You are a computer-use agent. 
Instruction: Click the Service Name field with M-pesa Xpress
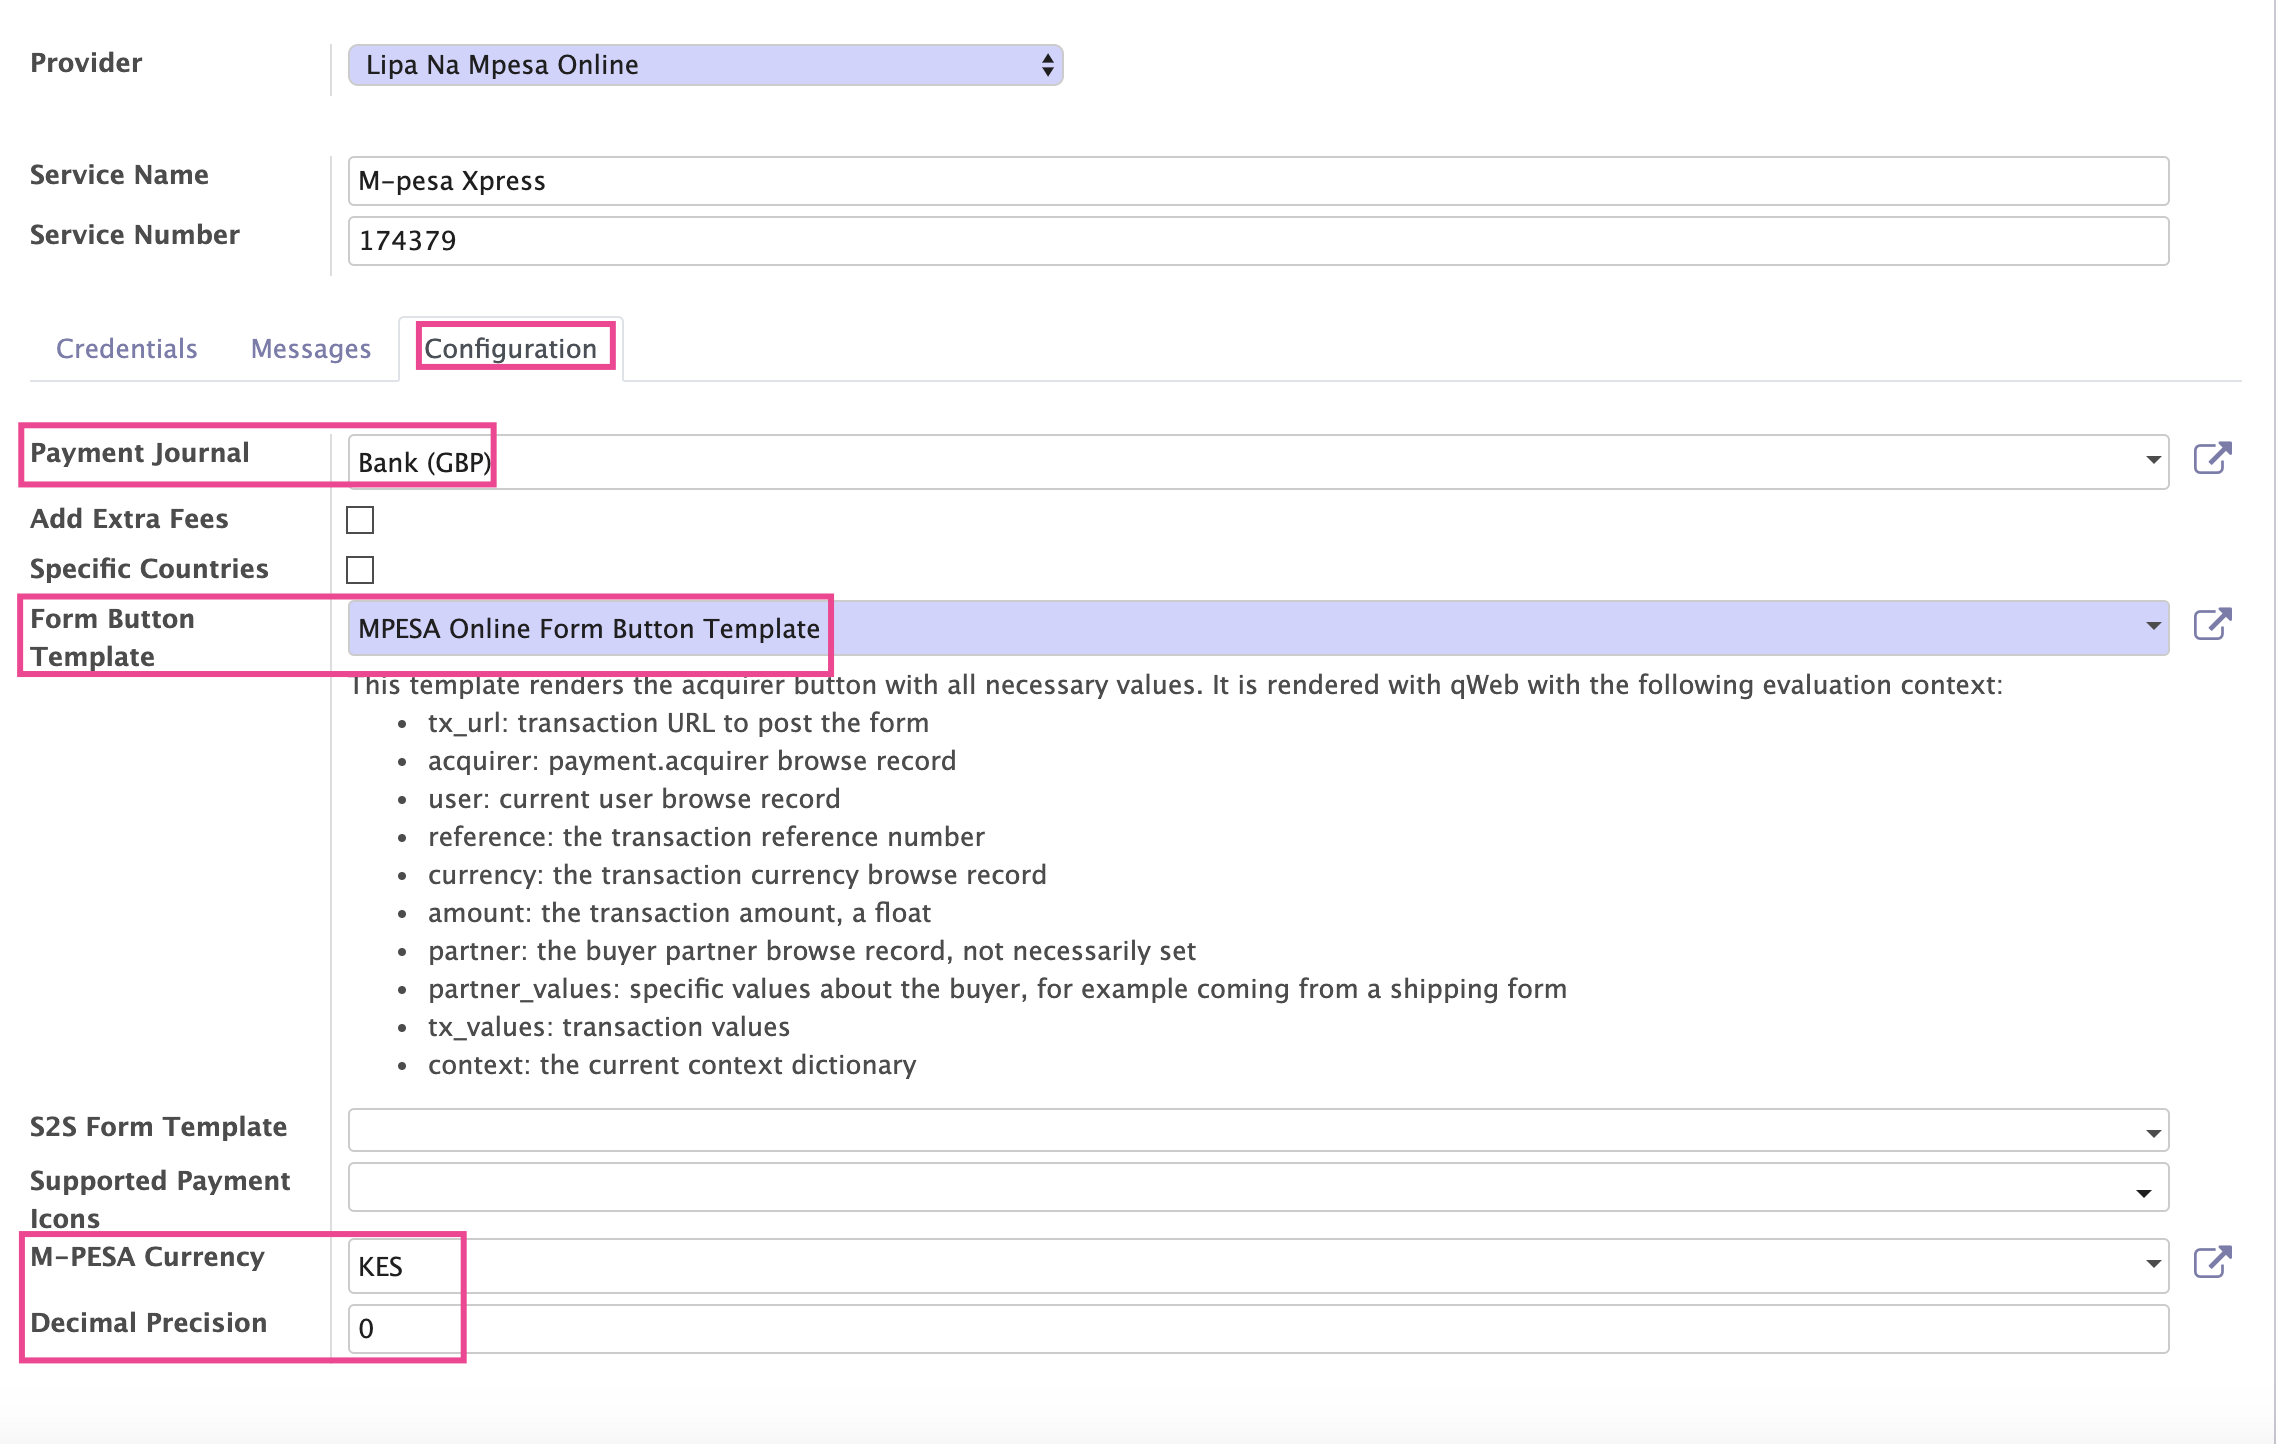[x=1258, y=181]
